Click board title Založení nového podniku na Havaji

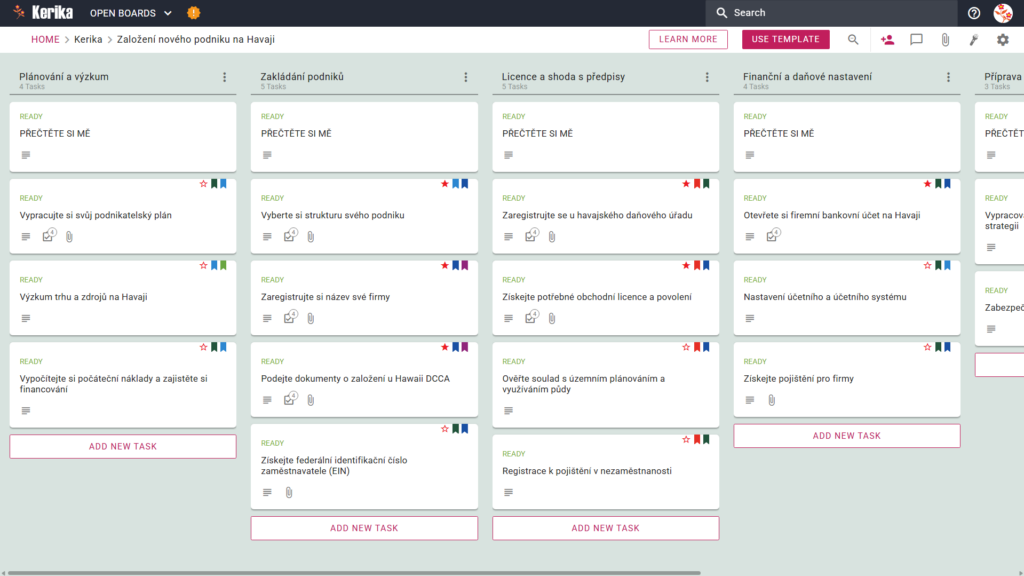point(195,39)
